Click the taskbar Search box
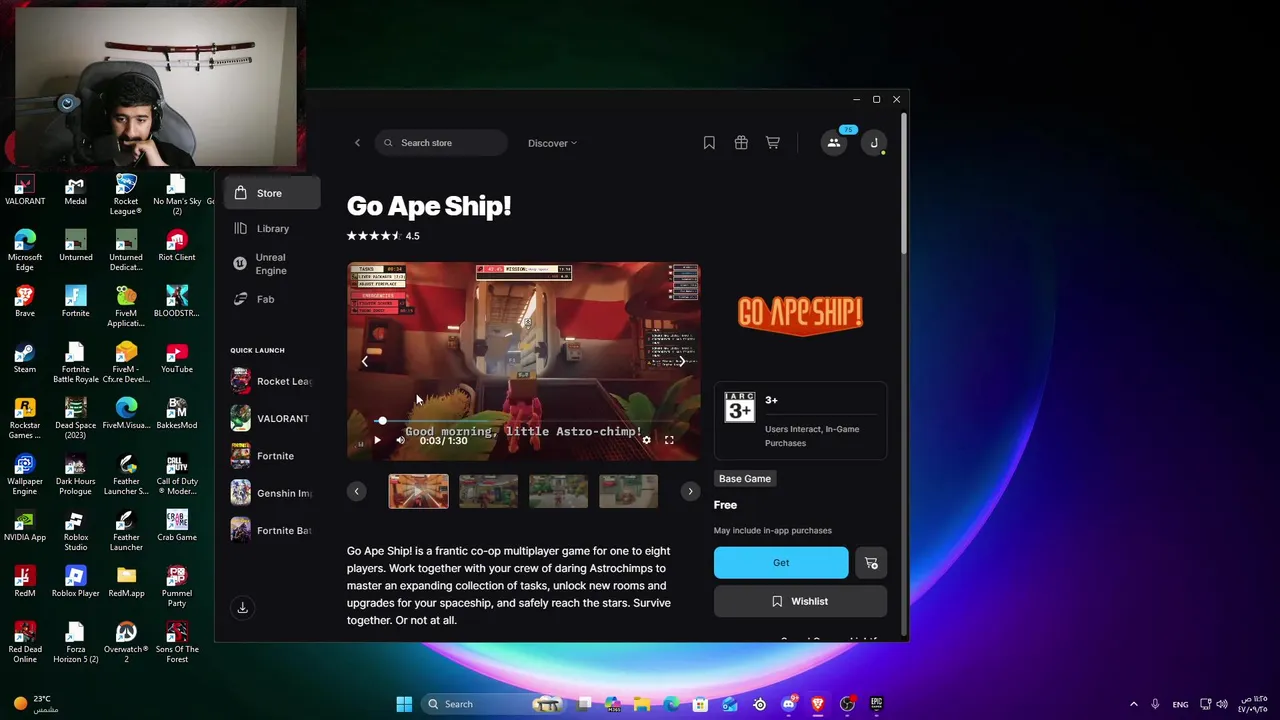 pyautogui.click(x=495, y=704)
